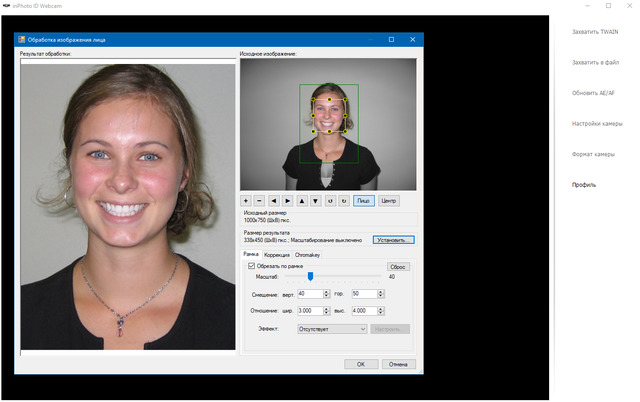Switch to the Коррекция tab
Screen dimensions: 640x402
tap(276, 255)
